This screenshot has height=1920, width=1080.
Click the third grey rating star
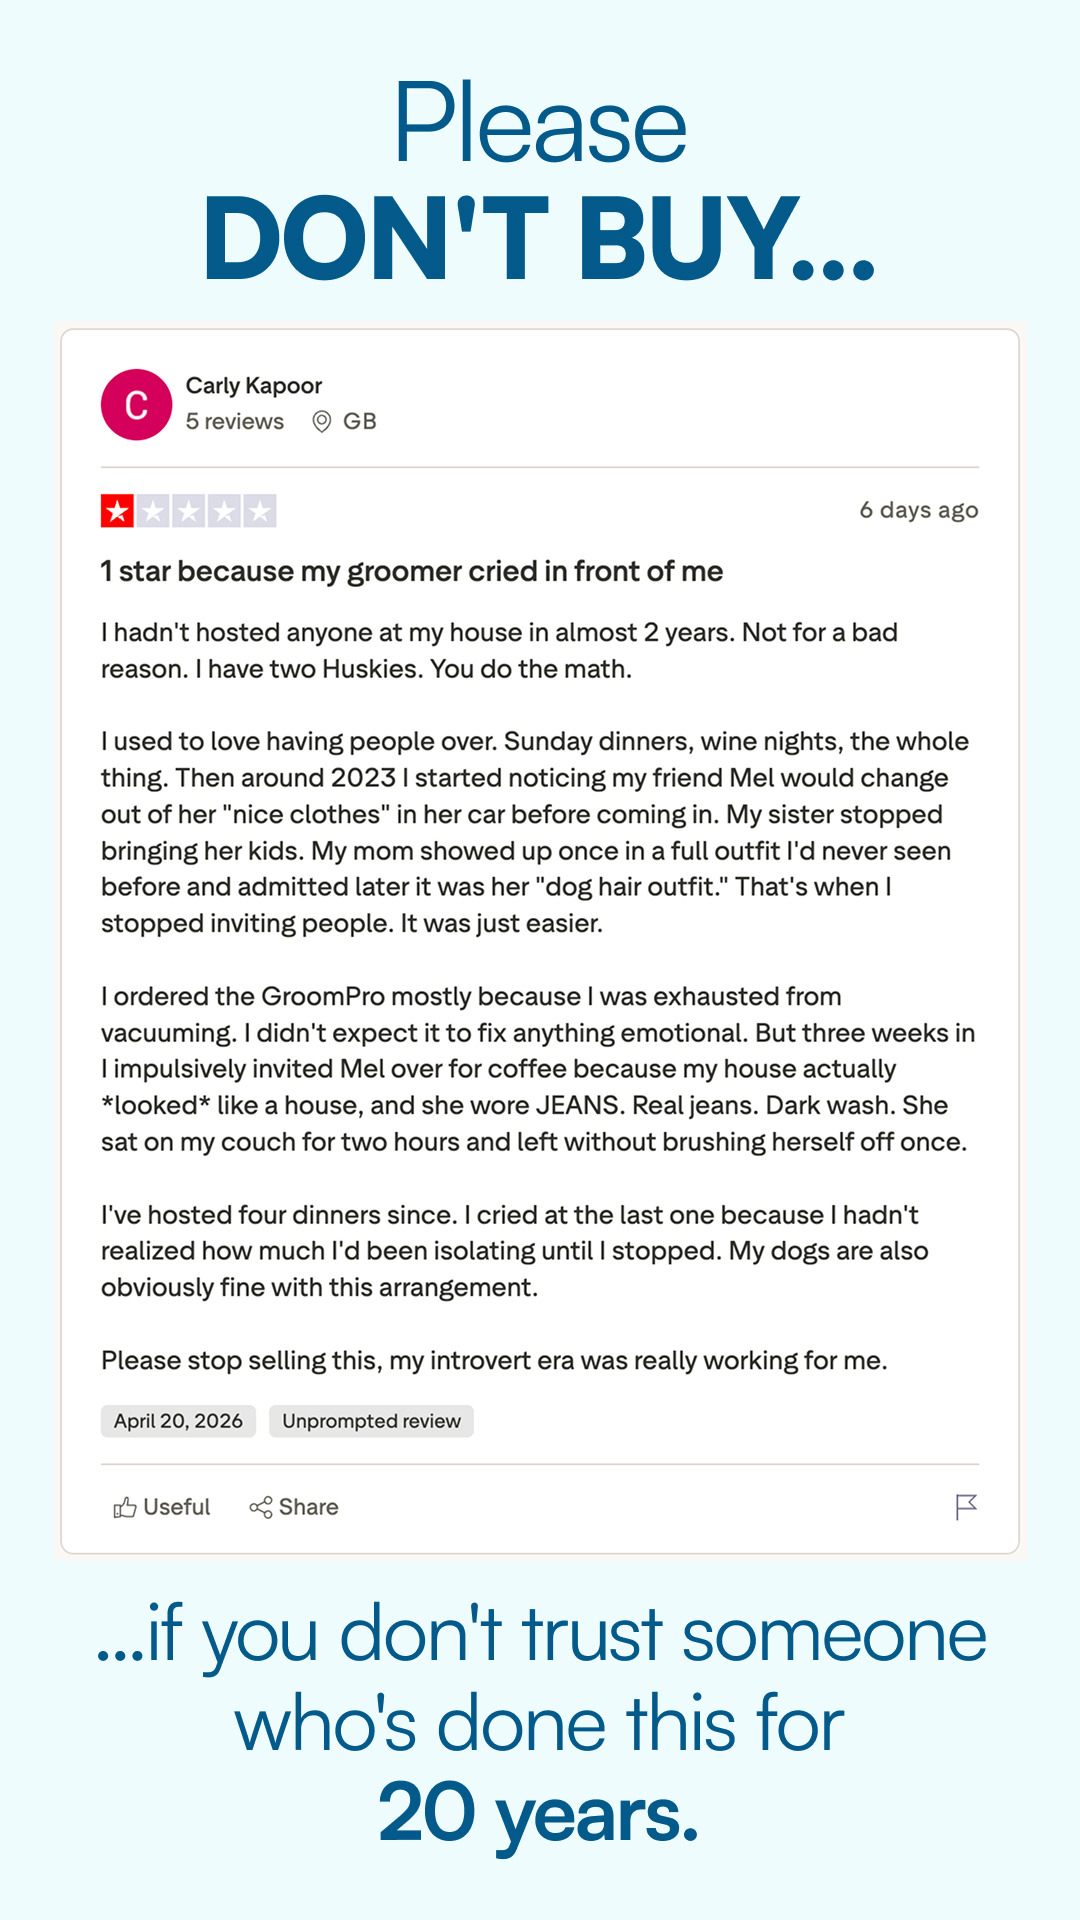click(x=189, y=512)
